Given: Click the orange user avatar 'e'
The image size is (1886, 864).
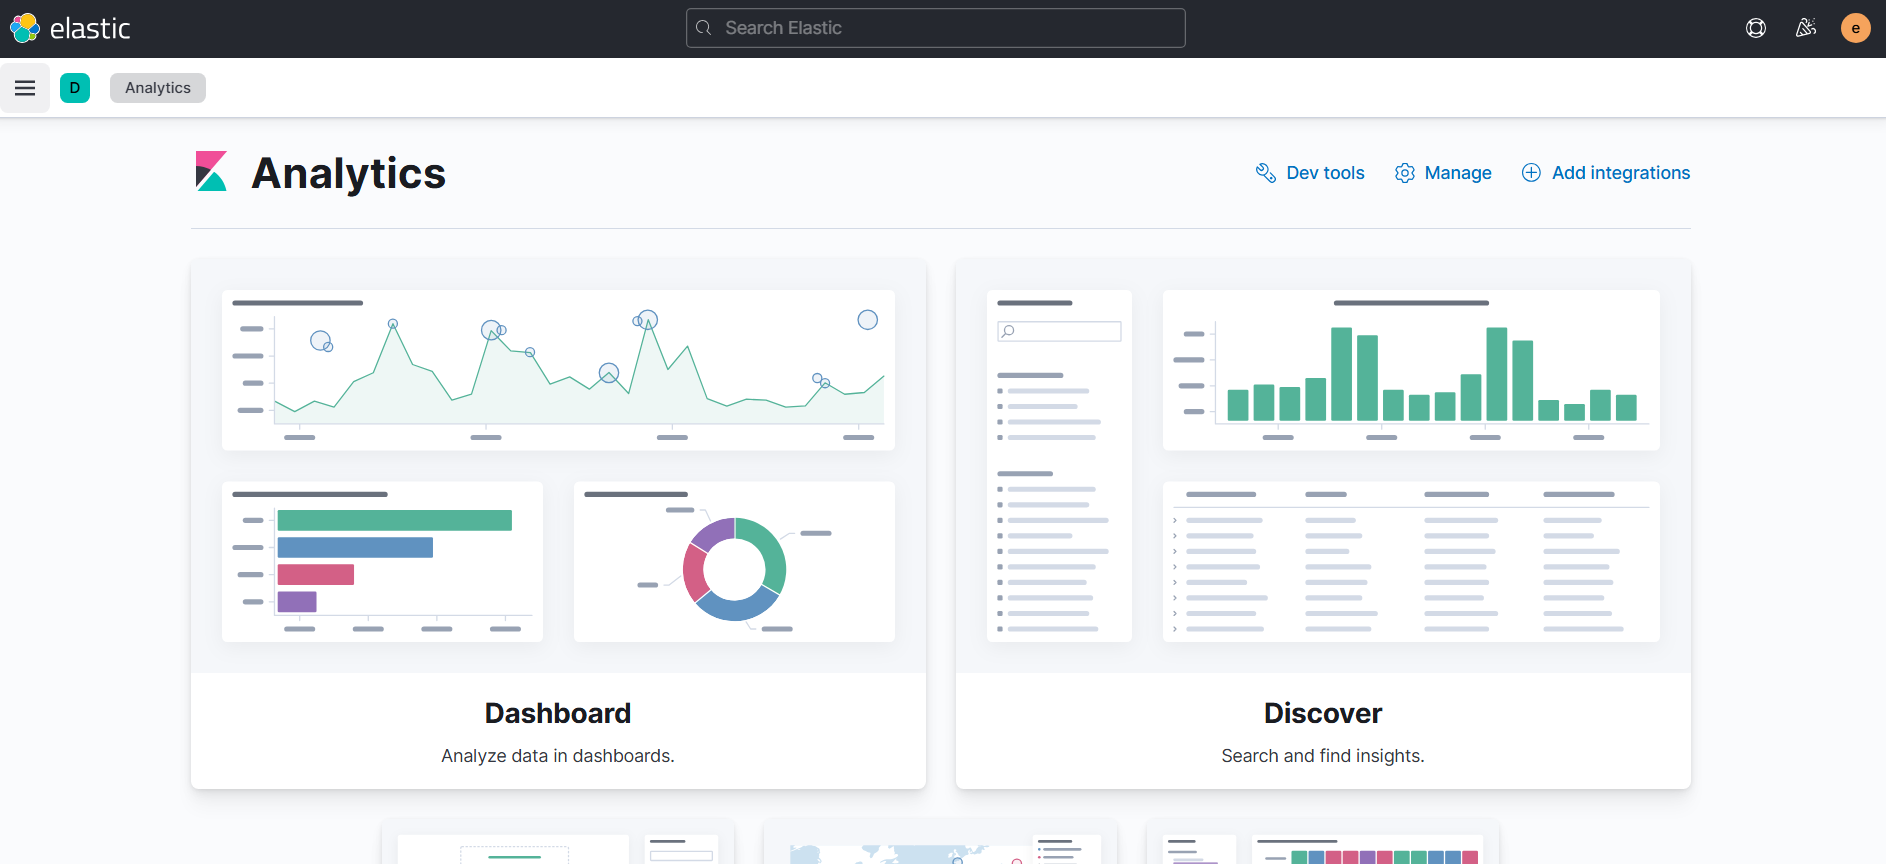Looking at the screenshot, I should click(x=1856, y=28).
